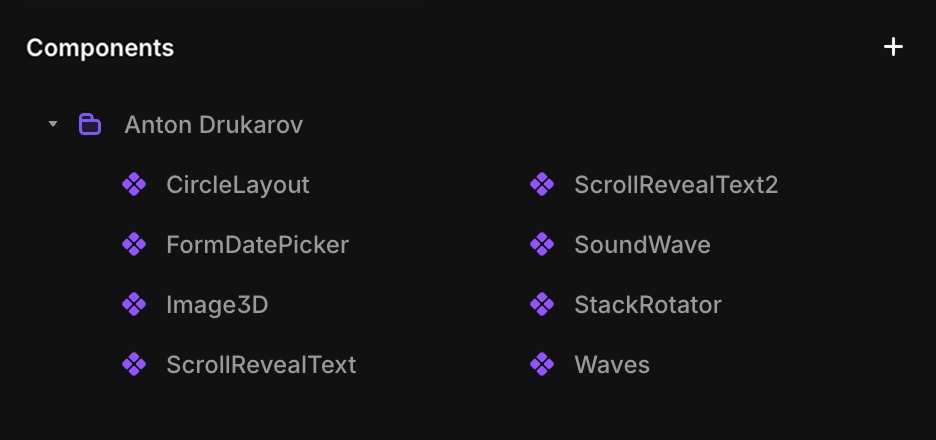Viewport: 936px width, 440px height.
Task: Click the Image3D component icon
Action: [134, 305]
